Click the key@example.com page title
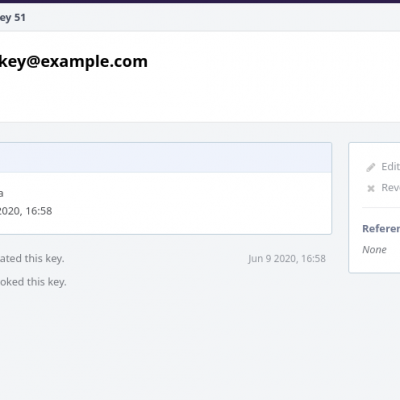The height and width of the screenshot is (400, 400). 74,61
